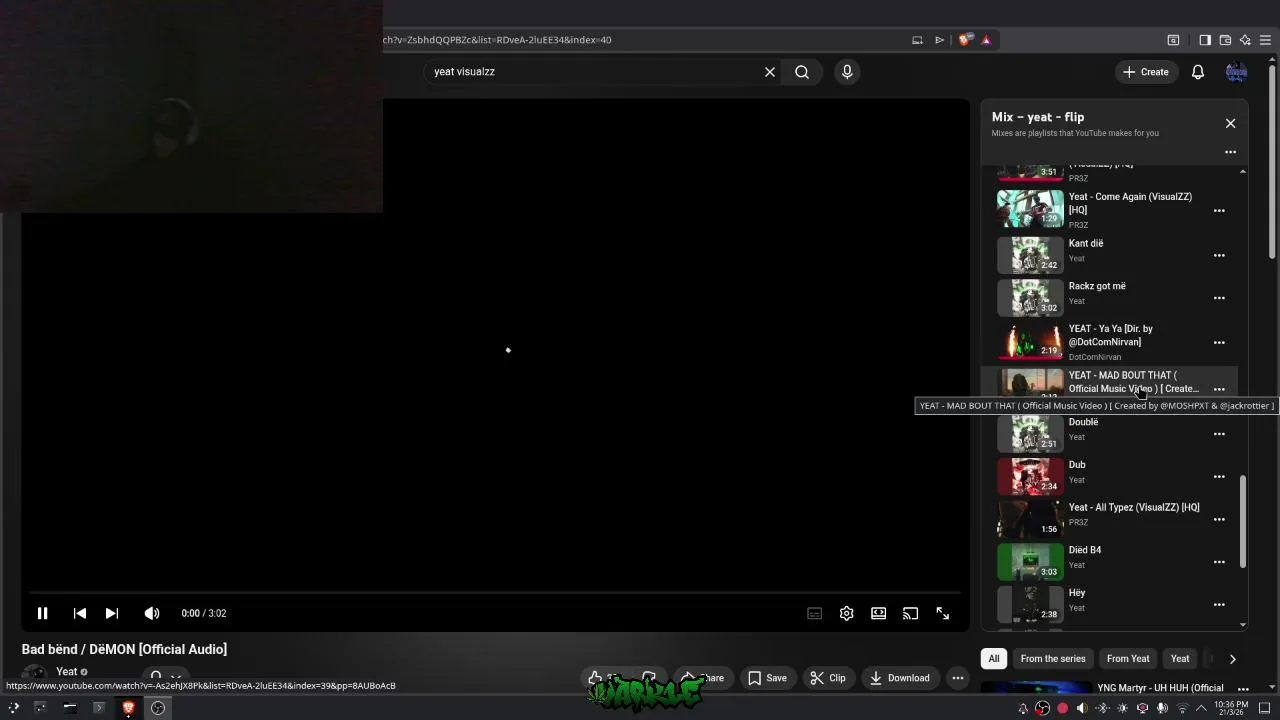Toggle Brave sidebar panel

[x=1205, y=40]
